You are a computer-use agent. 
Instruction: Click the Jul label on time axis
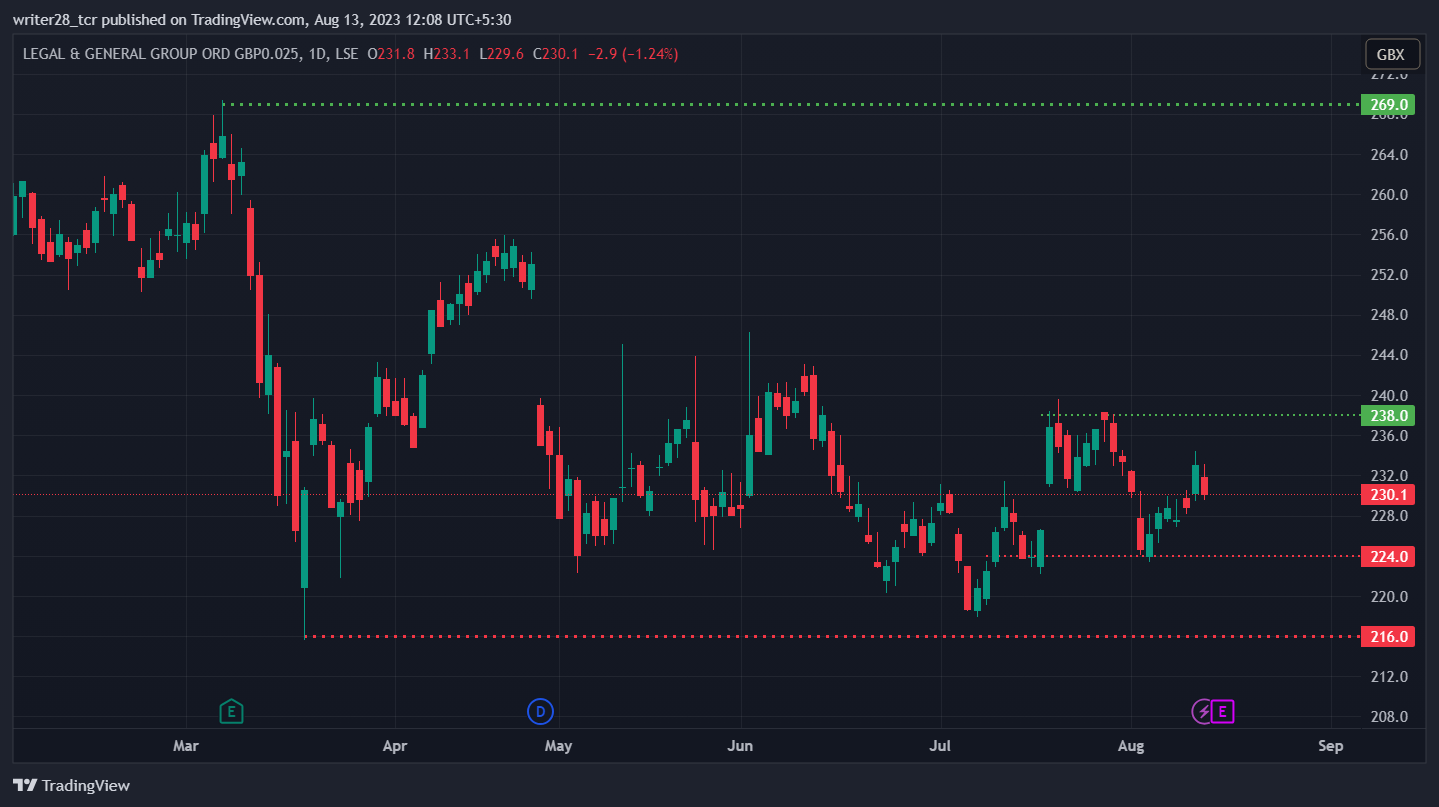point(940,746)
